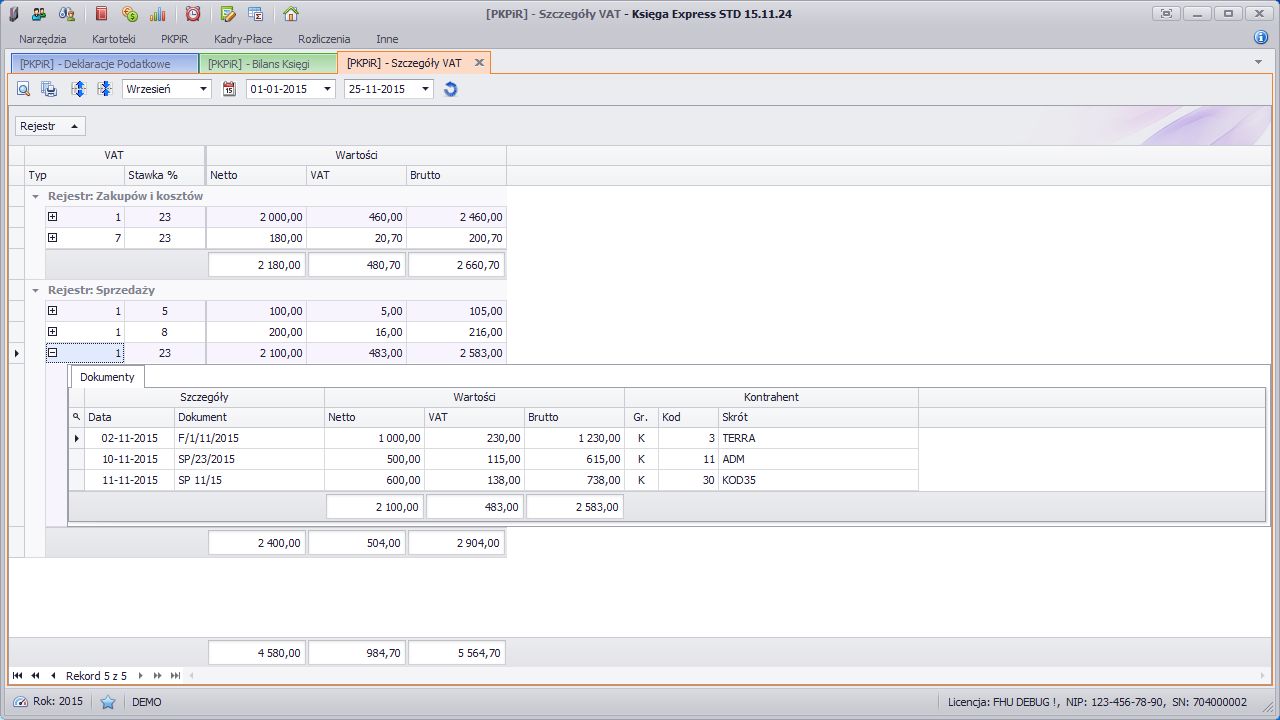1280x720 pixels.
Task: Sort by Brutto column header in main grid
Action: tap(457, 175)
